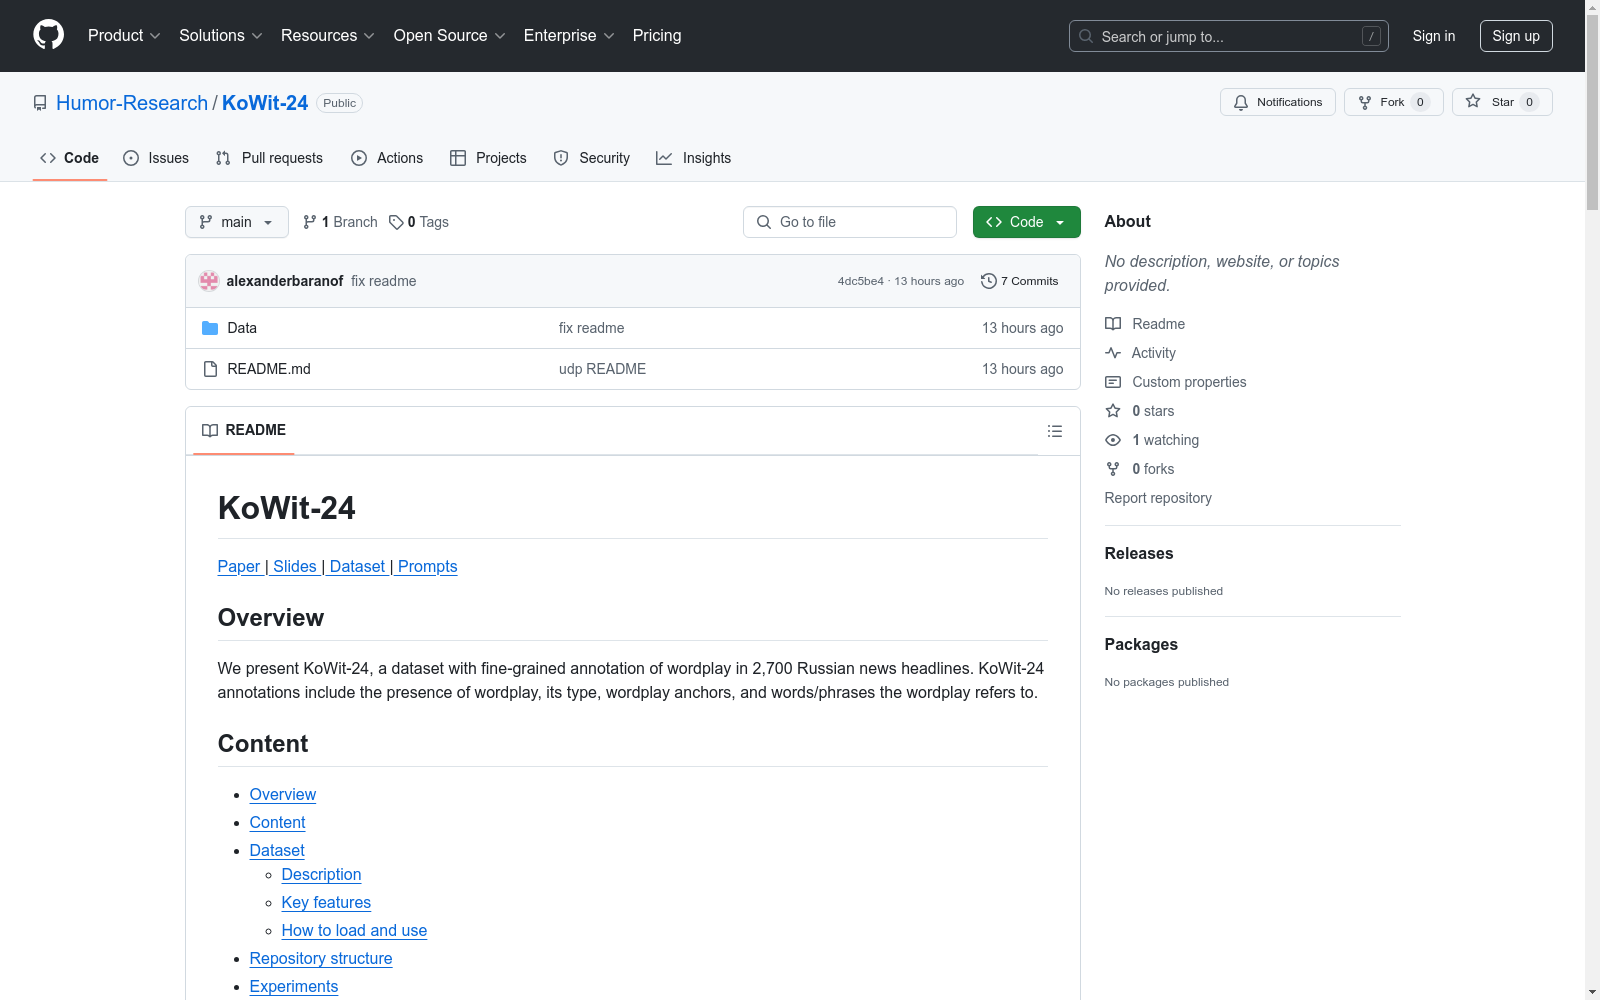Expand the Open Source menu
Image resolution: width=1600 pixels, height=1000 pixels.
point(450,36)
